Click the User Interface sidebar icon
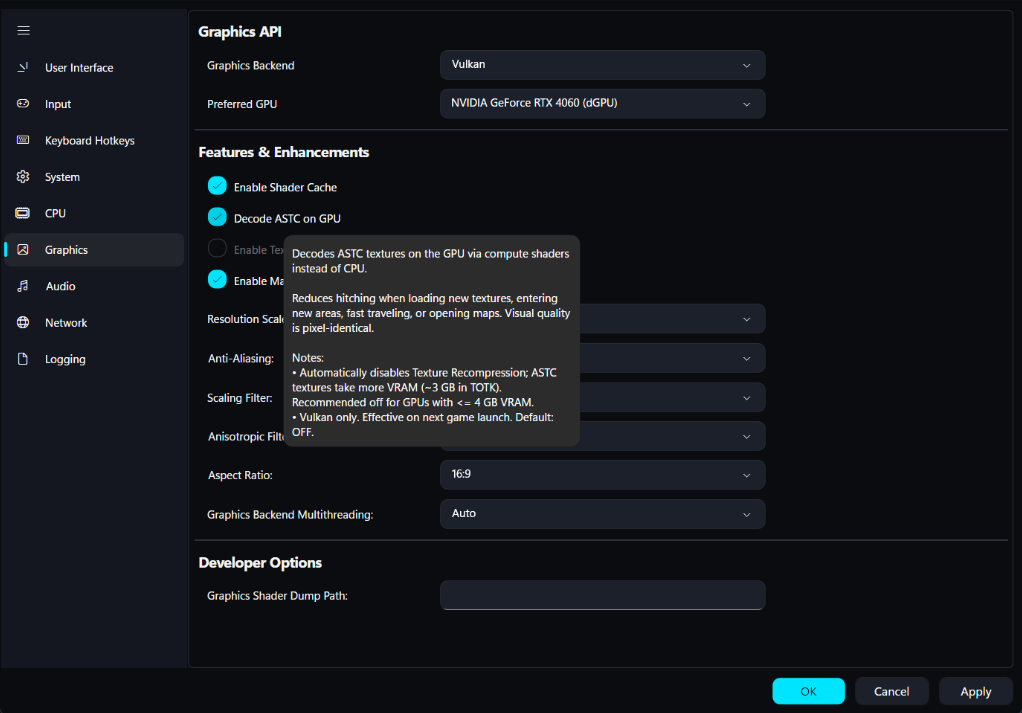Screen dimensions: 1022x713 click(x=23, y=67)
